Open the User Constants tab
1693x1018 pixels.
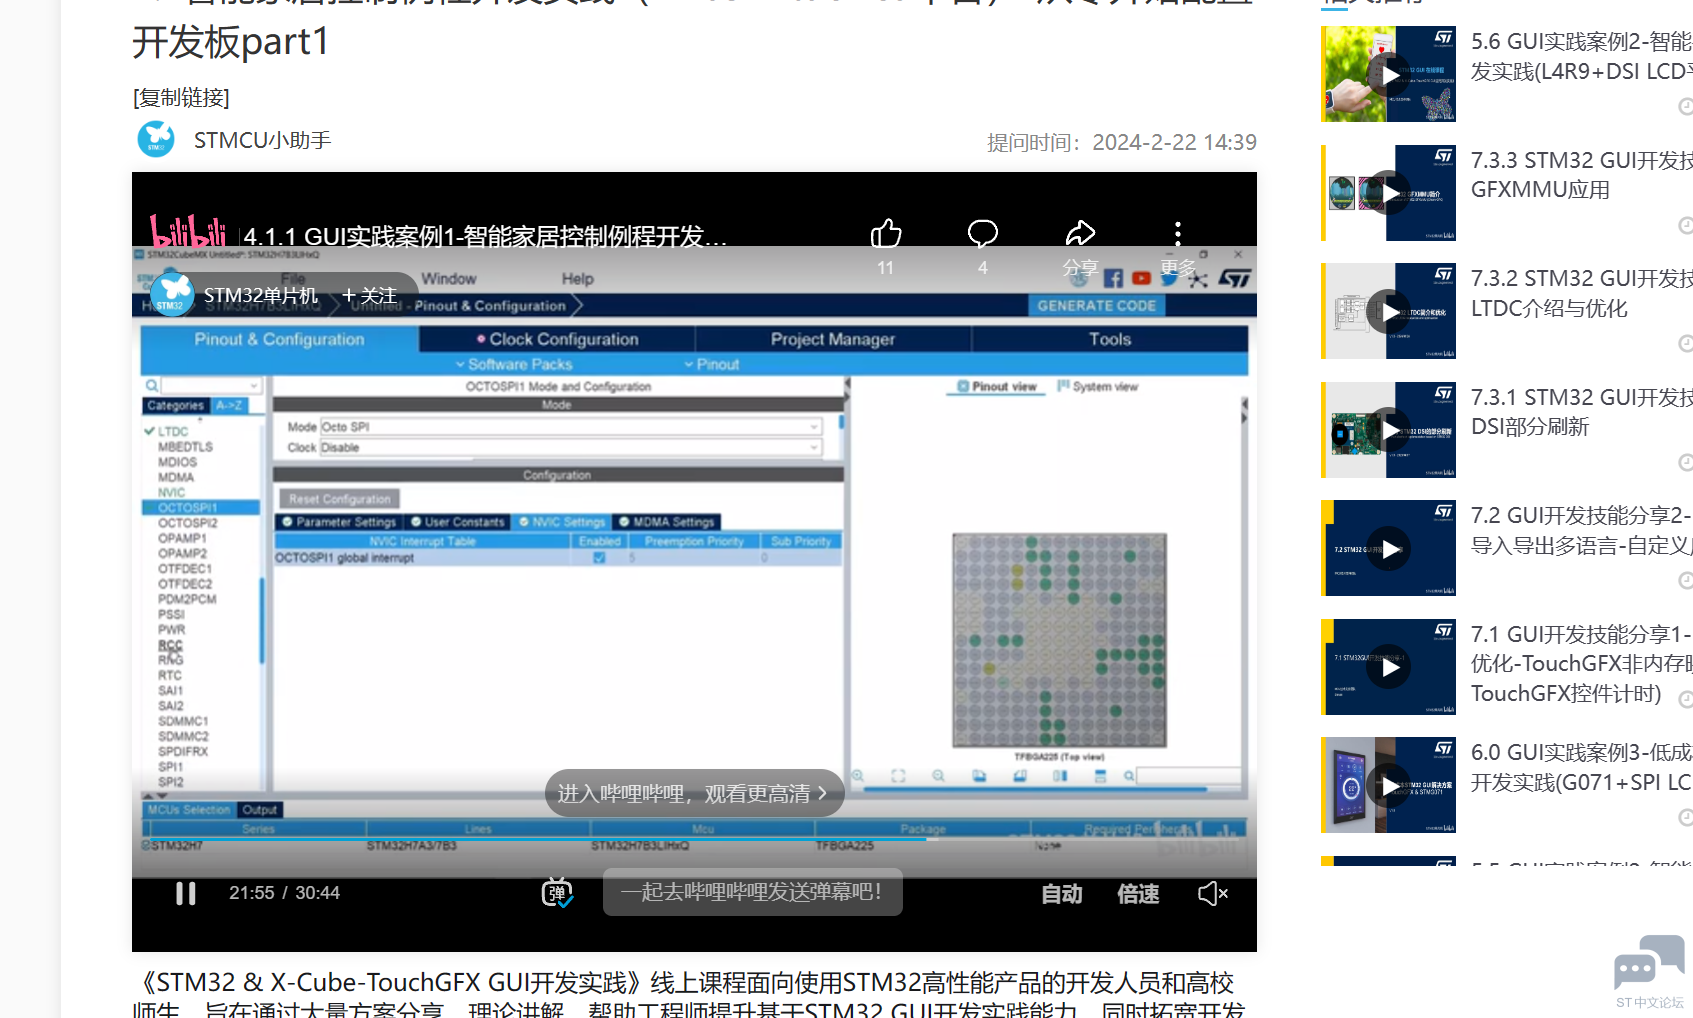click(458, 522)
